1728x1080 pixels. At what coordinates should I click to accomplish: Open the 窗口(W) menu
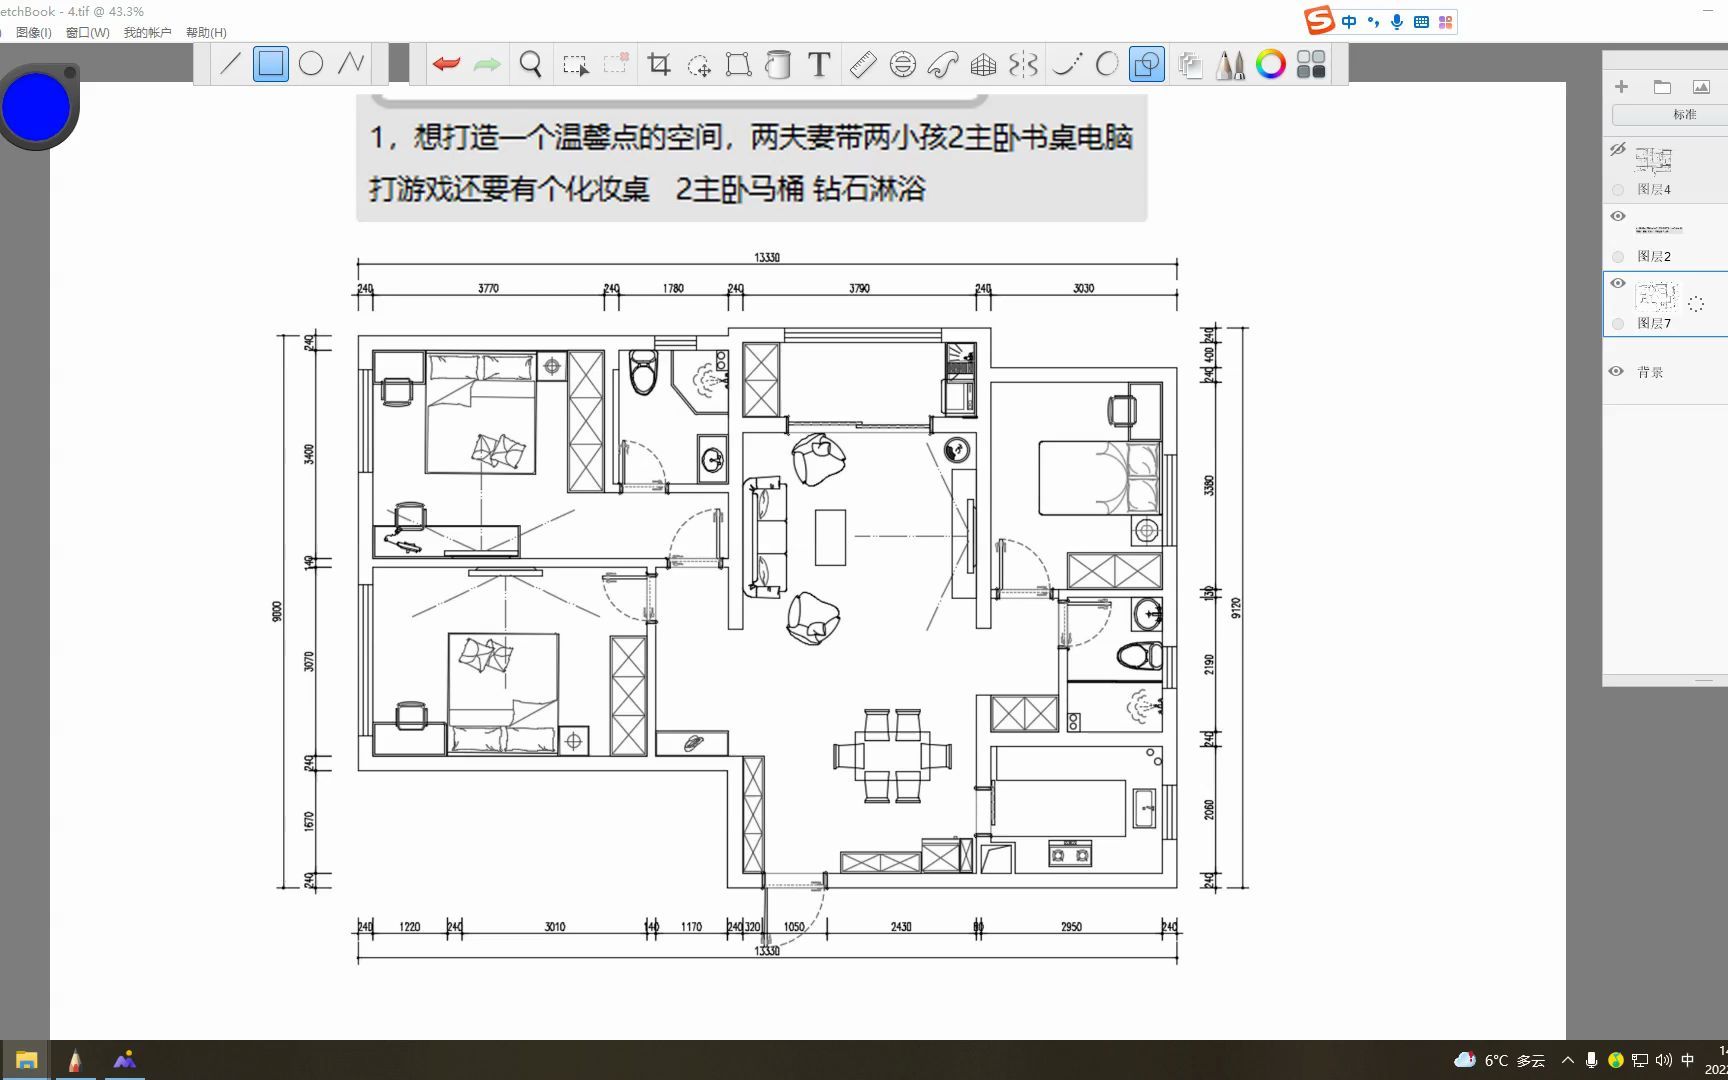click(87, 32)
